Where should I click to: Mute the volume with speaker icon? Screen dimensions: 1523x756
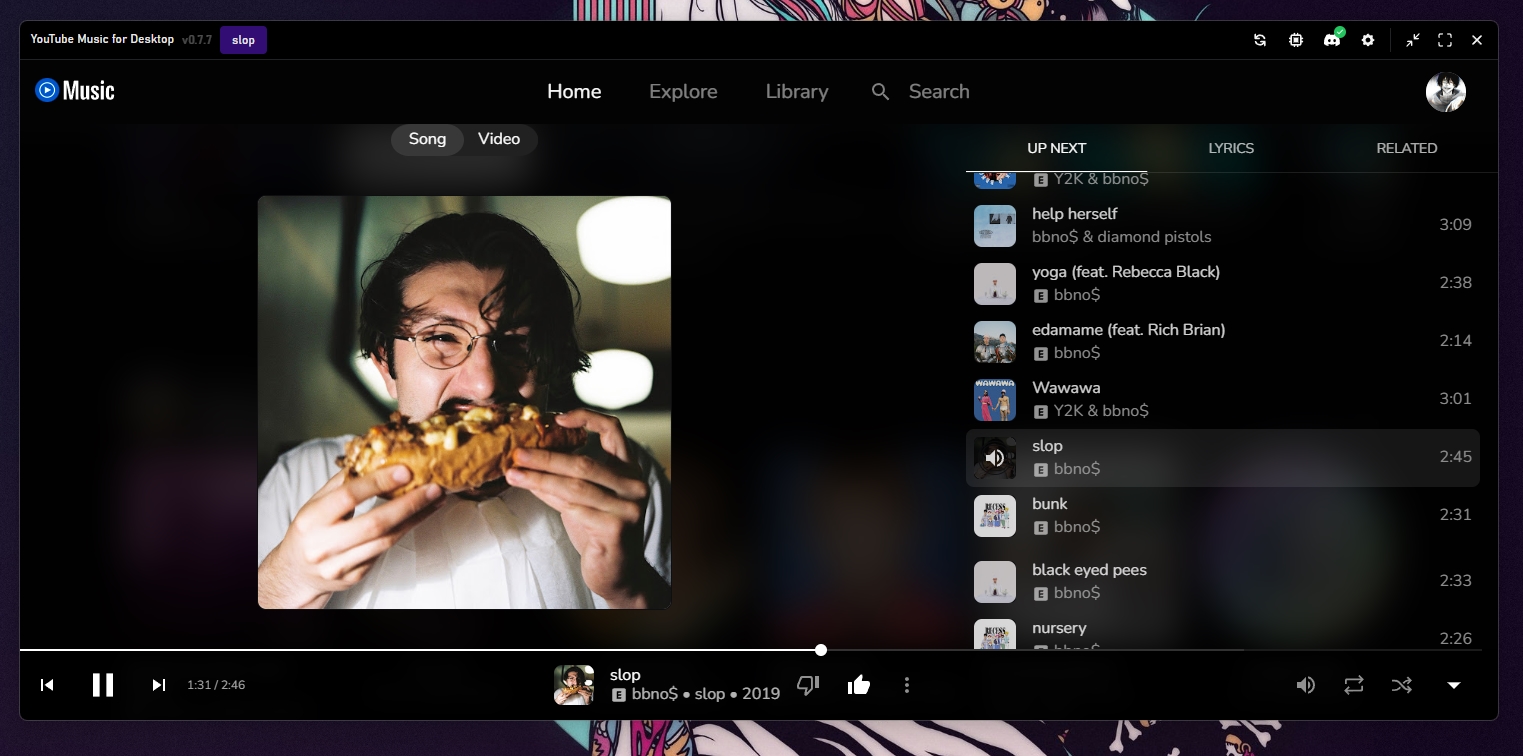point(1306,685)
